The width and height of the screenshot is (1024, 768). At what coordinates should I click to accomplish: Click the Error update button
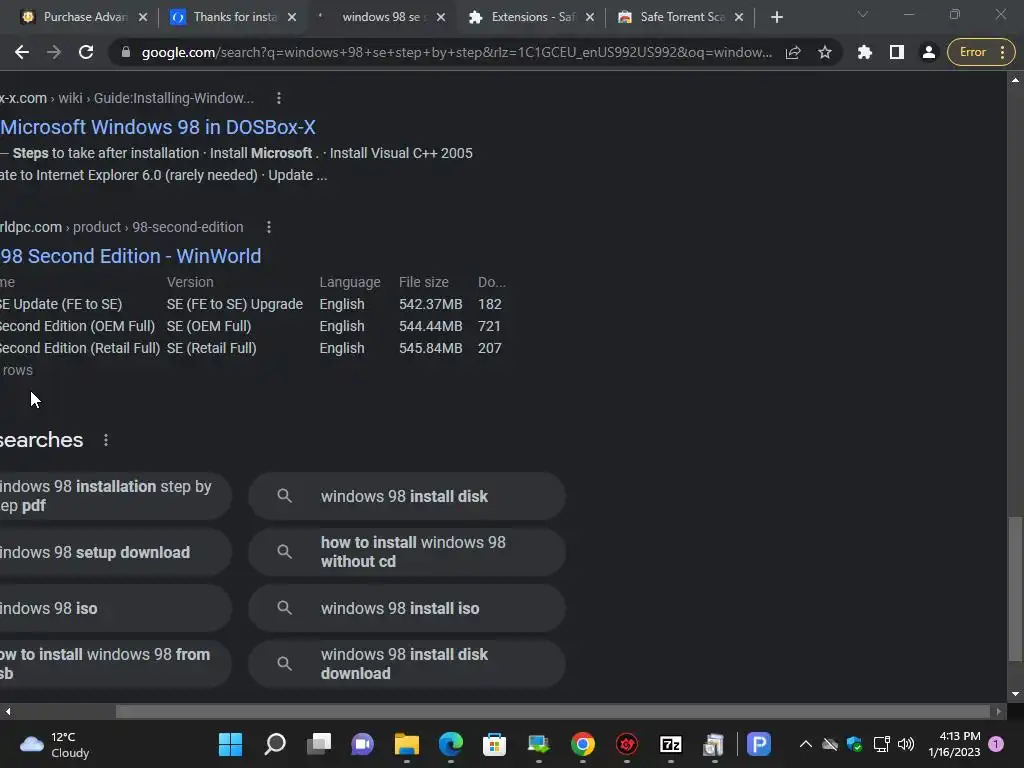click(x=981, y=52)
